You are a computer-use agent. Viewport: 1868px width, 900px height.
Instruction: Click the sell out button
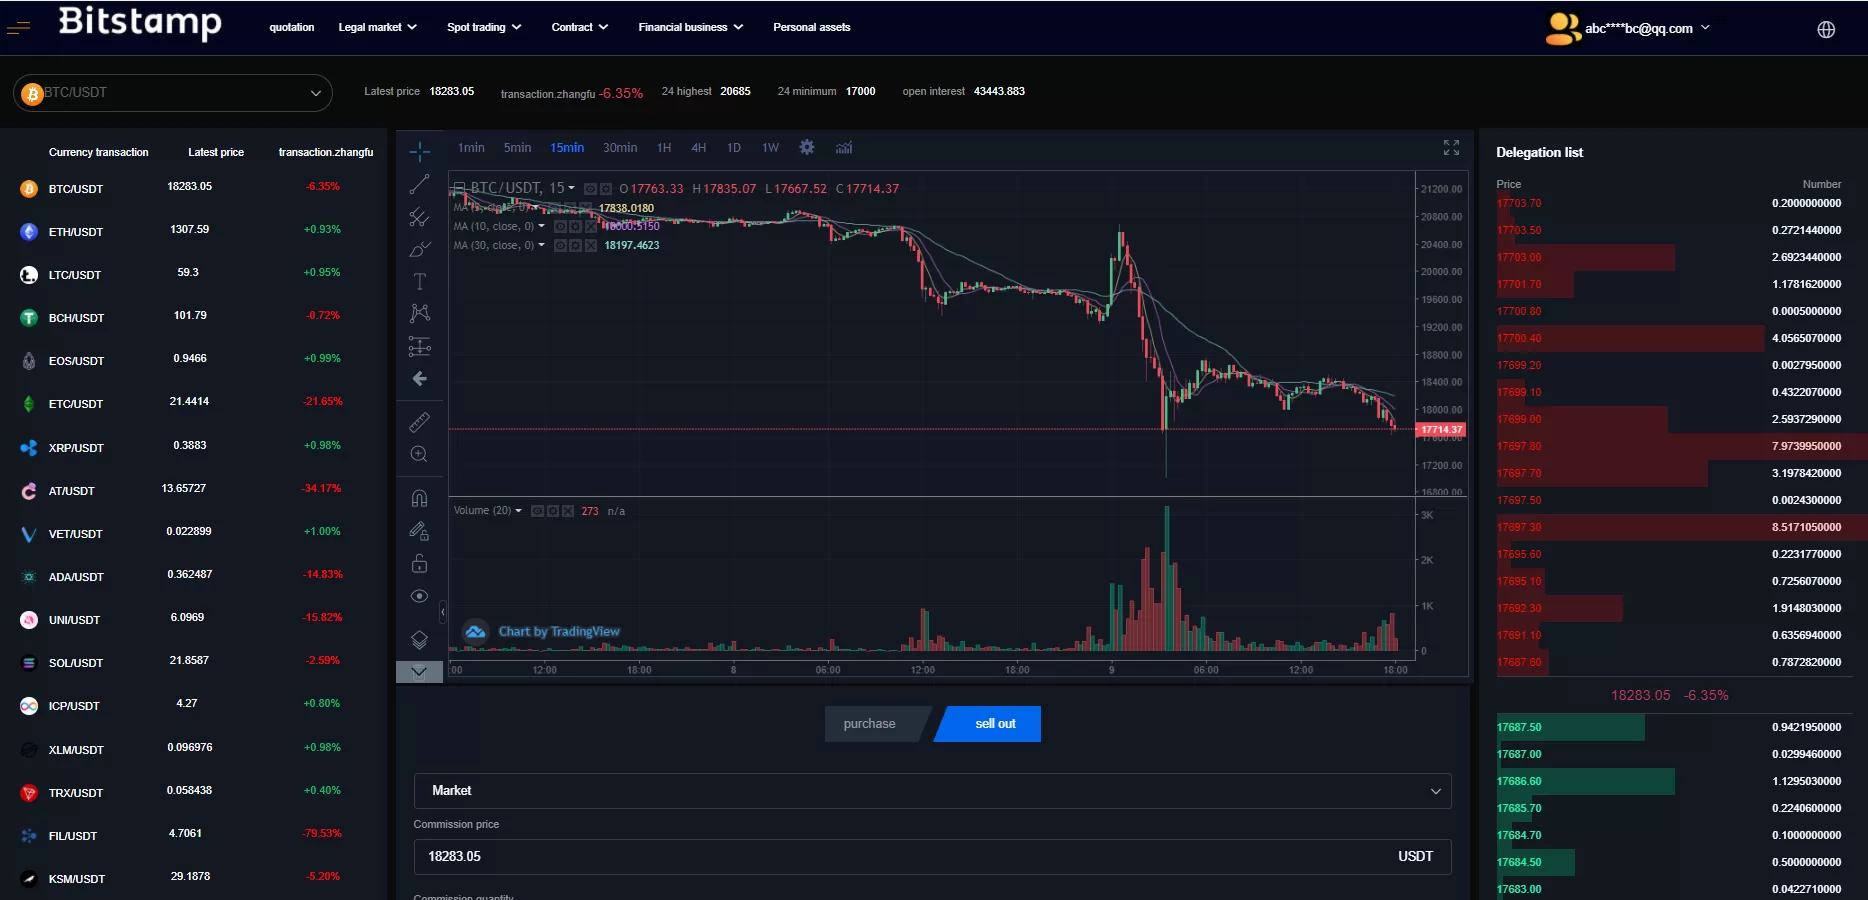tap(995, 724)
